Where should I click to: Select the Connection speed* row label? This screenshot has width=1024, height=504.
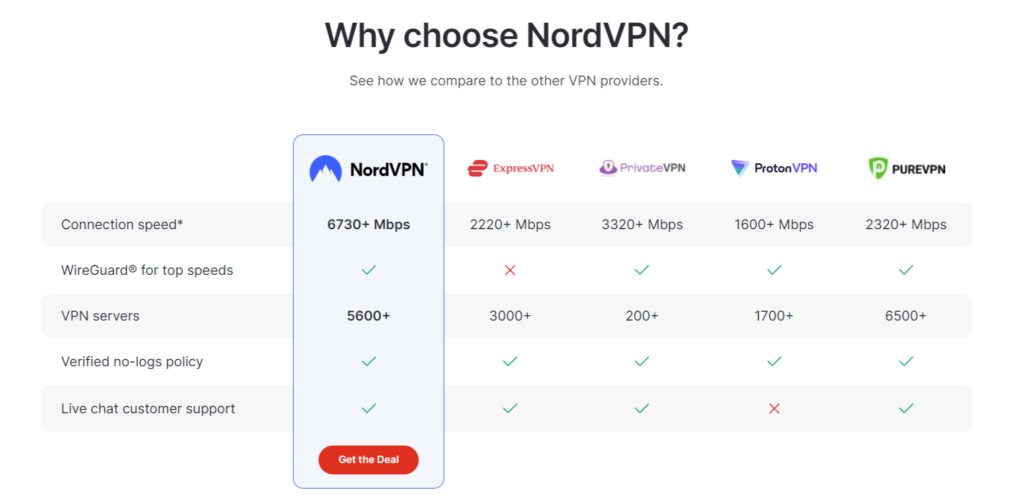[122, 225]
